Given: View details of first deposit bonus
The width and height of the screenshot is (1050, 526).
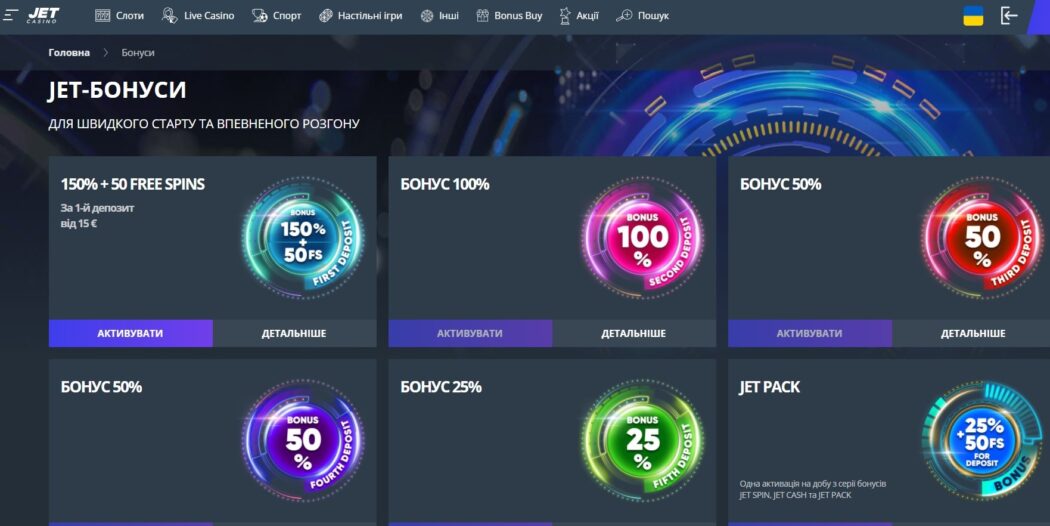Looking at the screenshot, I should tap(295, 333).
